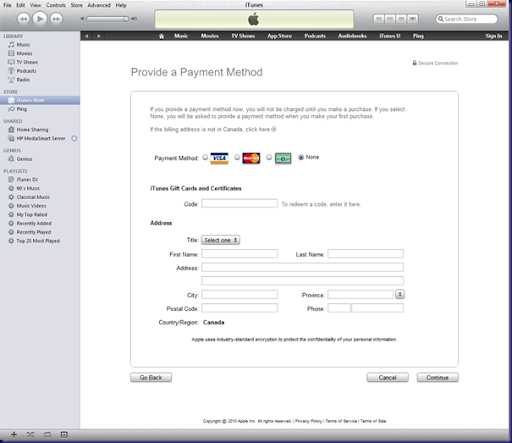Click the Go Back button

151,377
